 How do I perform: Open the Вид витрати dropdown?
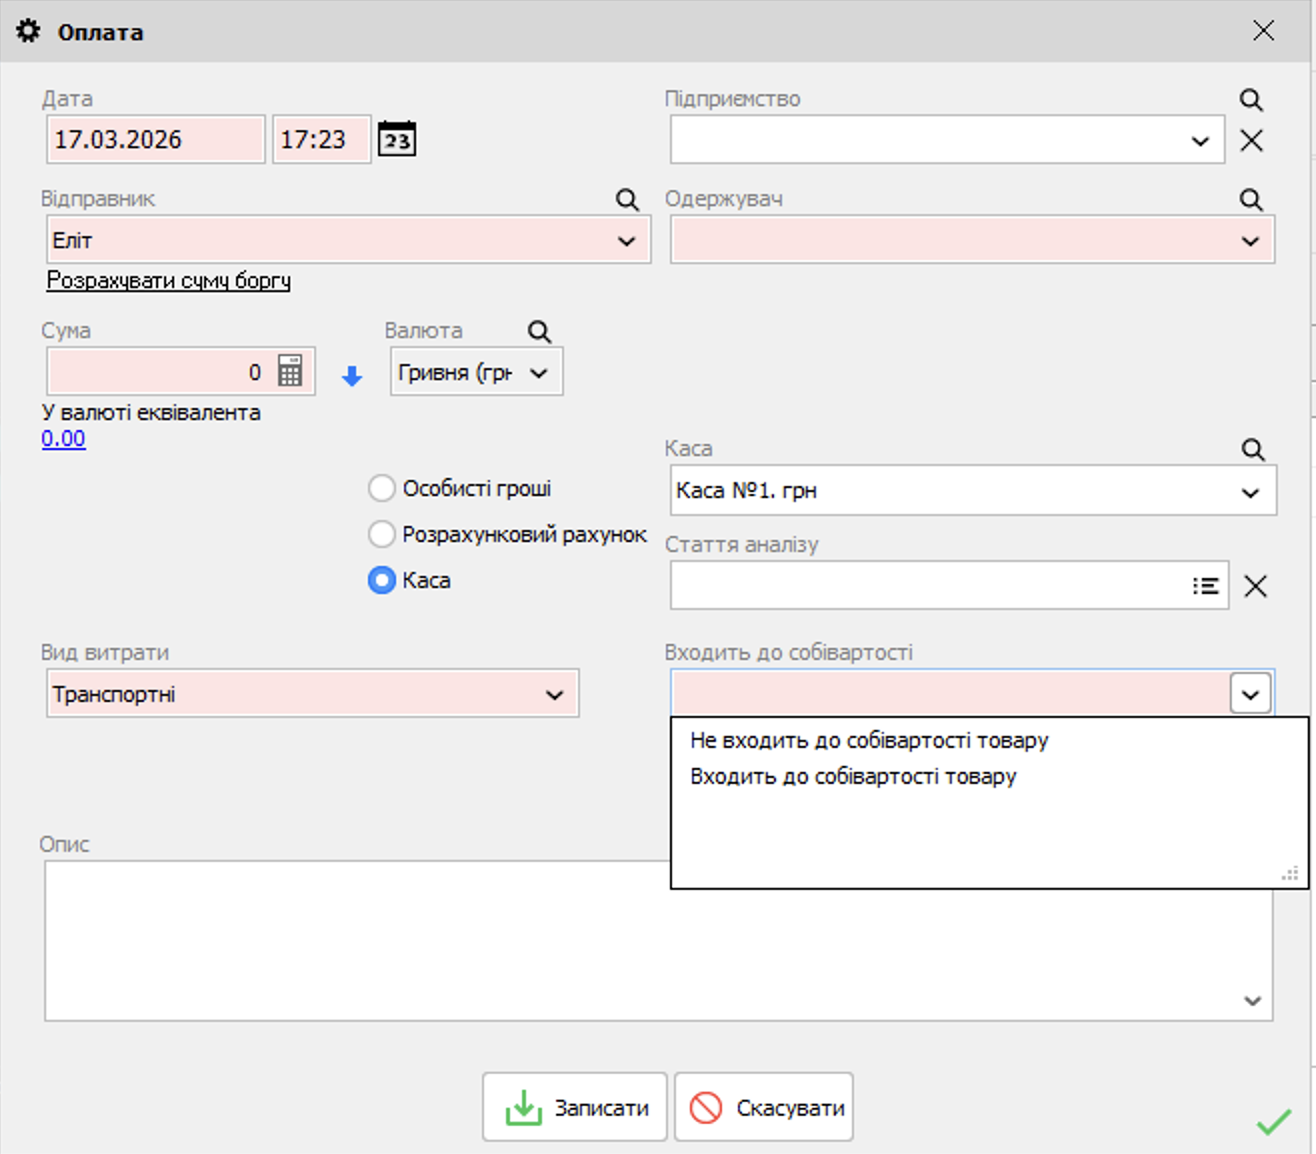[557, 692]
